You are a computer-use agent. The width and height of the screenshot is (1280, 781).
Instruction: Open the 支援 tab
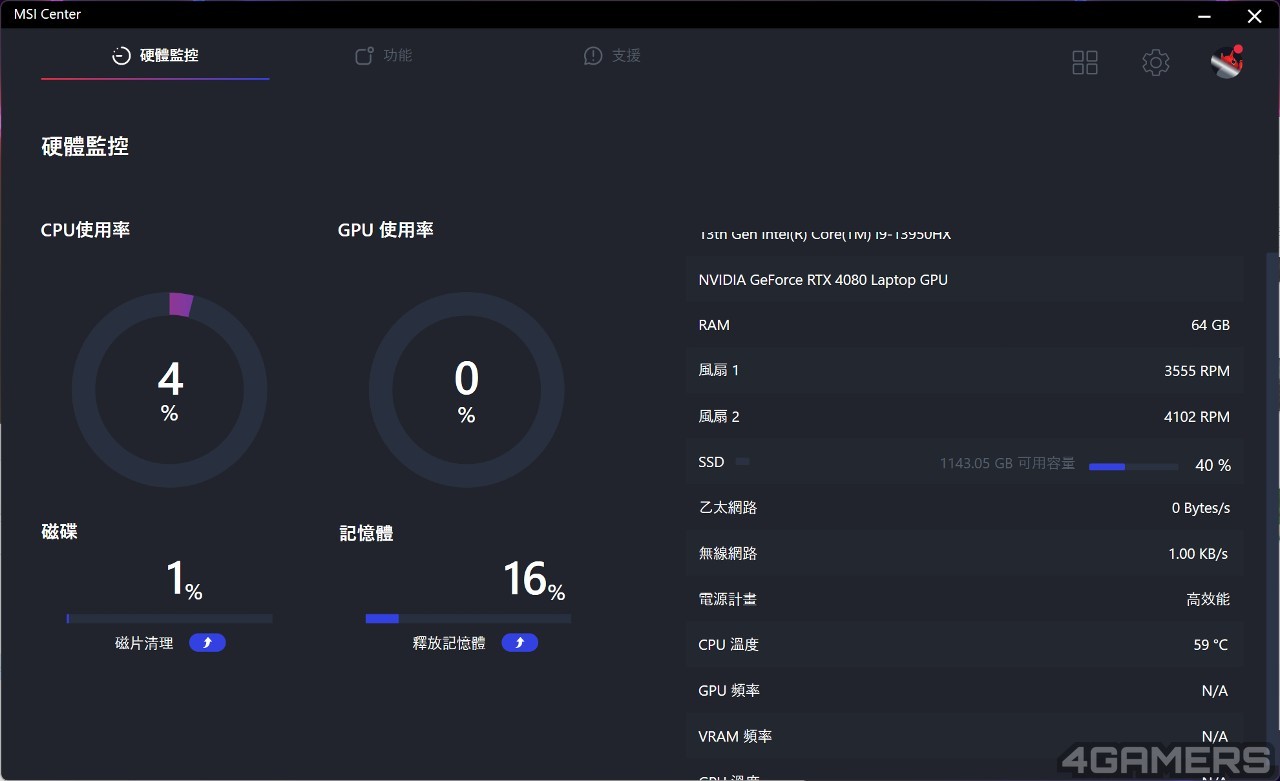click(x=612, y=55)
